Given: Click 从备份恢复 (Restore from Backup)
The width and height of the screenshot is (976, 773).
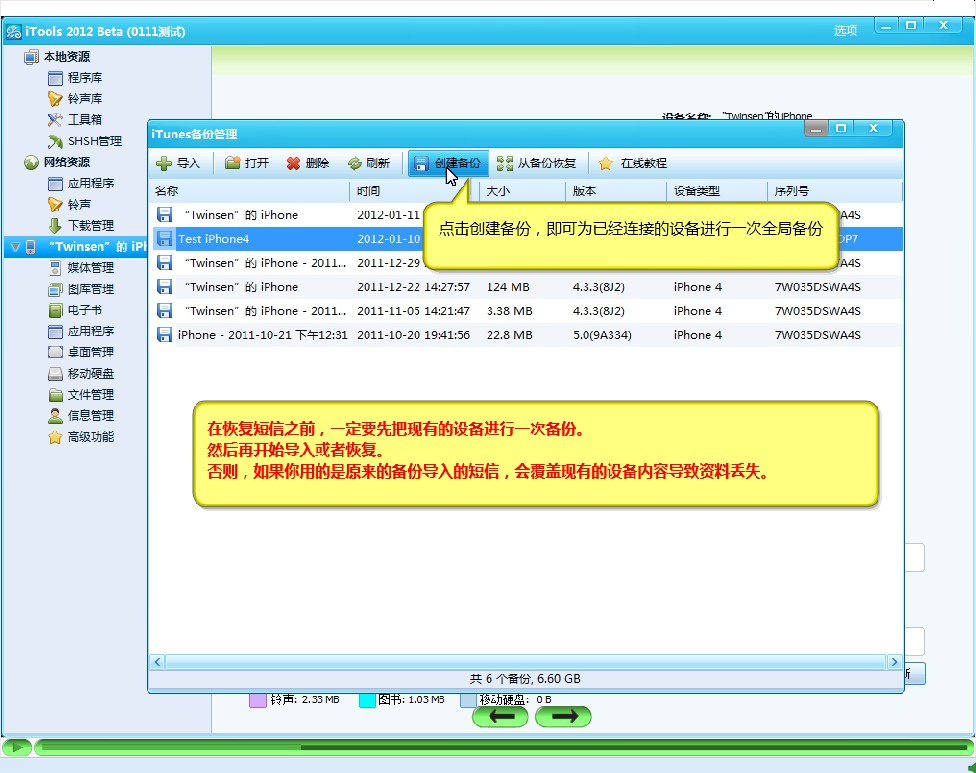Looking at the screenshot, I should 536,163.
